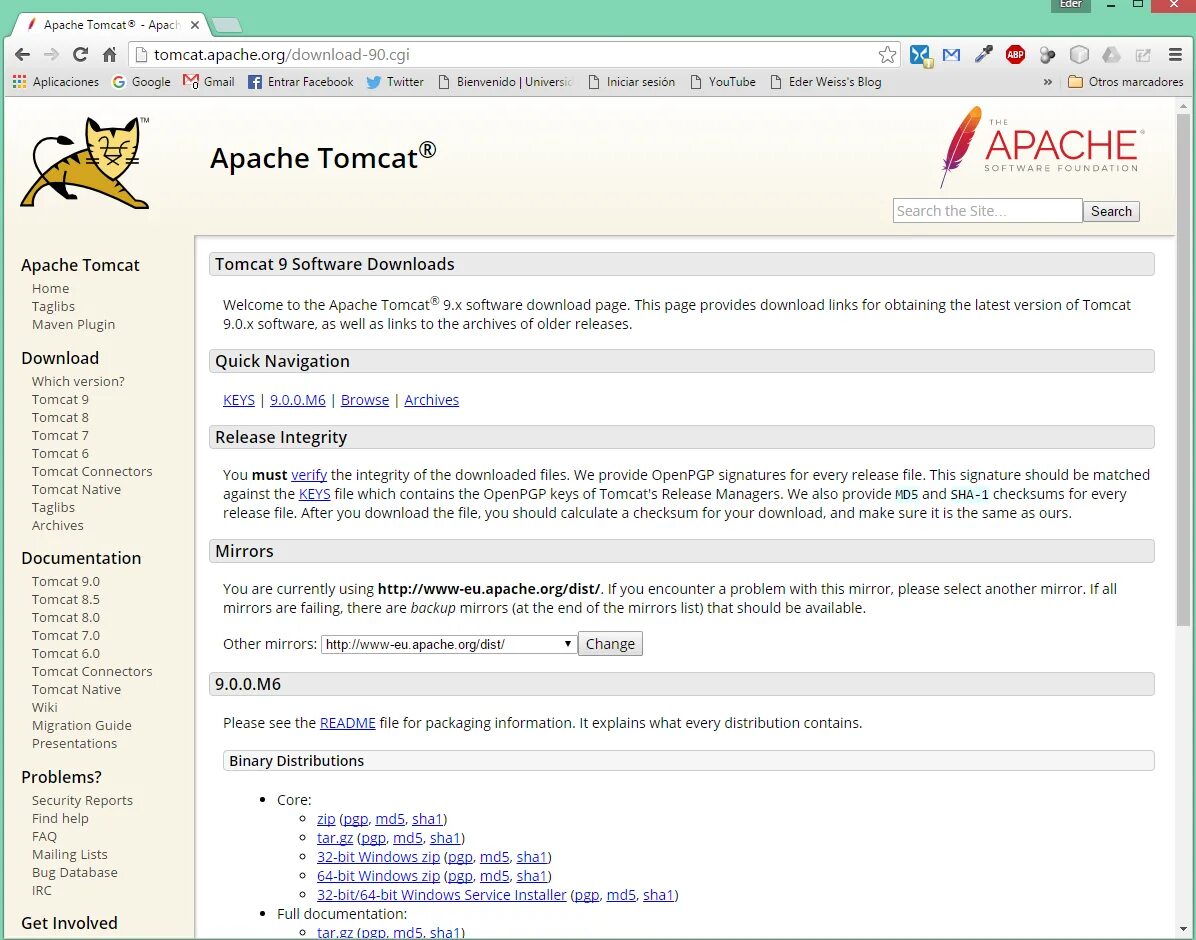
Task: Open the sidebar Home link
Action: pyautogui.click(x=50, y=288)
